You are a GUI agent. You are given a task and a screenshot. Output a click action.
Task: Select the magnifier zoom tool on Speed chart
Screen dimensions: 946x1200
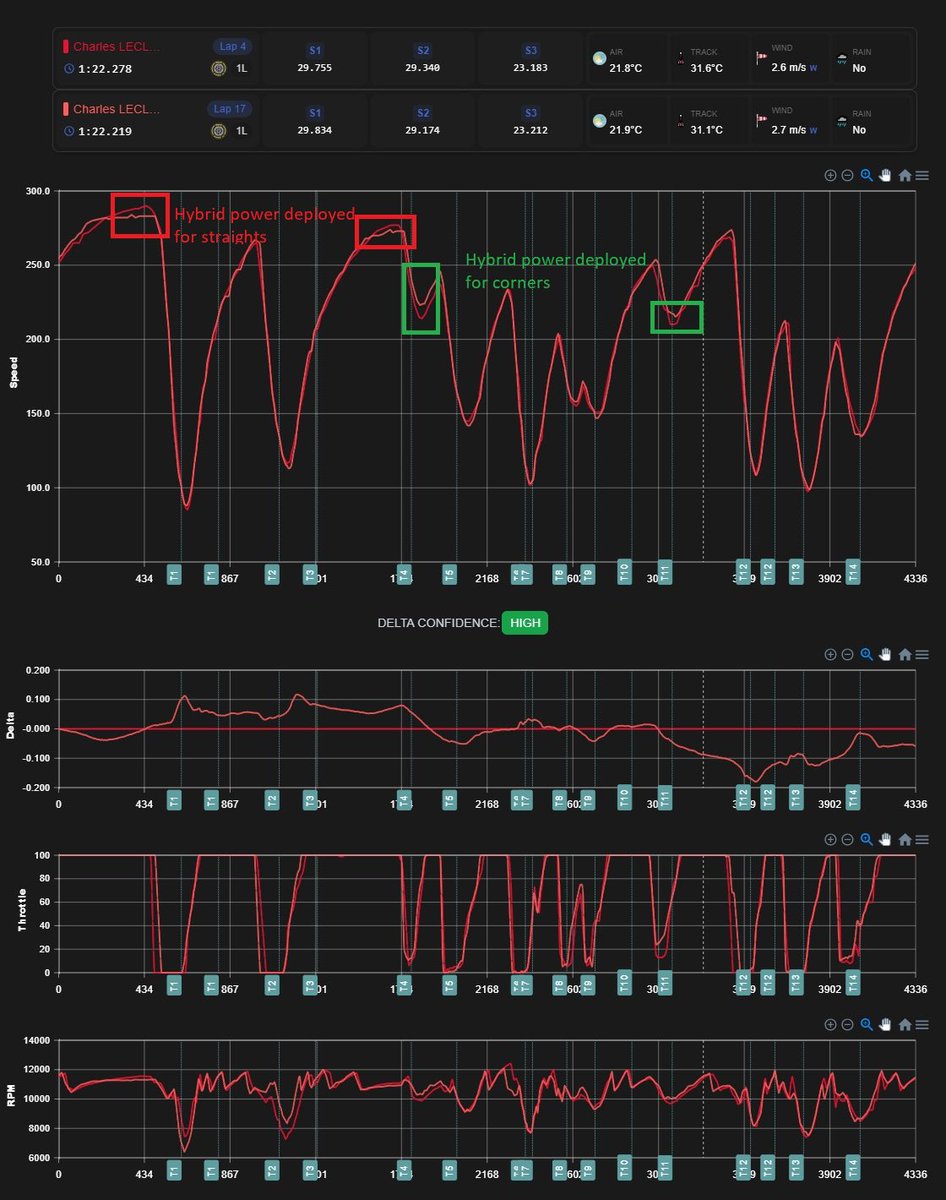[866, 175]
